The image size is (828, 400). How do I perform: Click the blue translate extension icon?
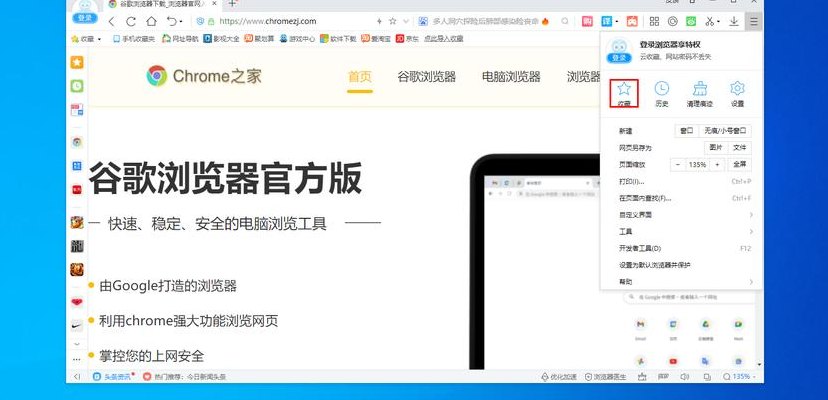click(x=607, y=21)
